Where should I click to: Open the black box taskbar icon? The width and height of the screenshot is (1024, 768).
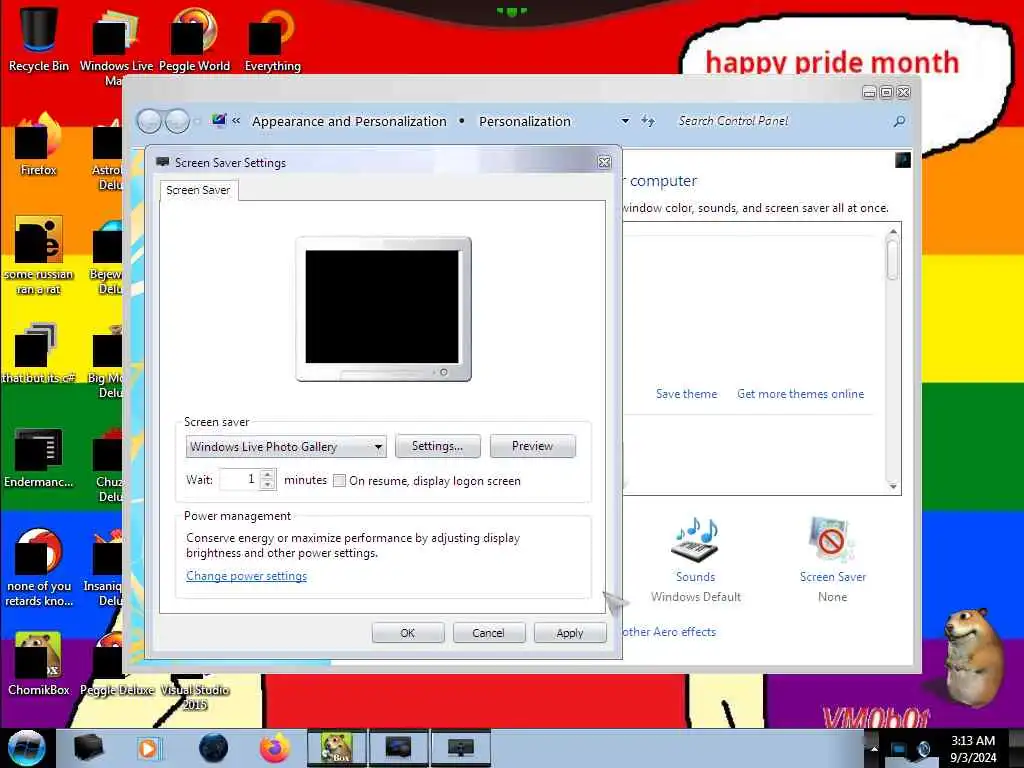(88, 748)
